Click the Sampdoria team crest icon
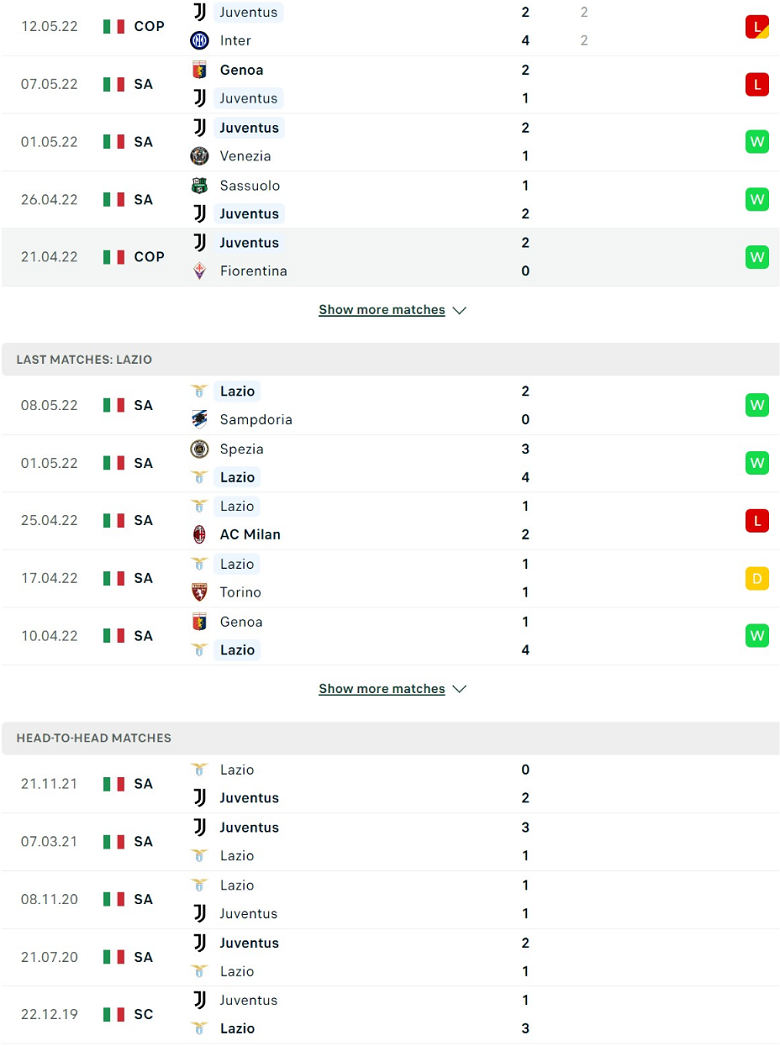The height and width of the screenshot is (1046, 780). [x=200, y=420]
